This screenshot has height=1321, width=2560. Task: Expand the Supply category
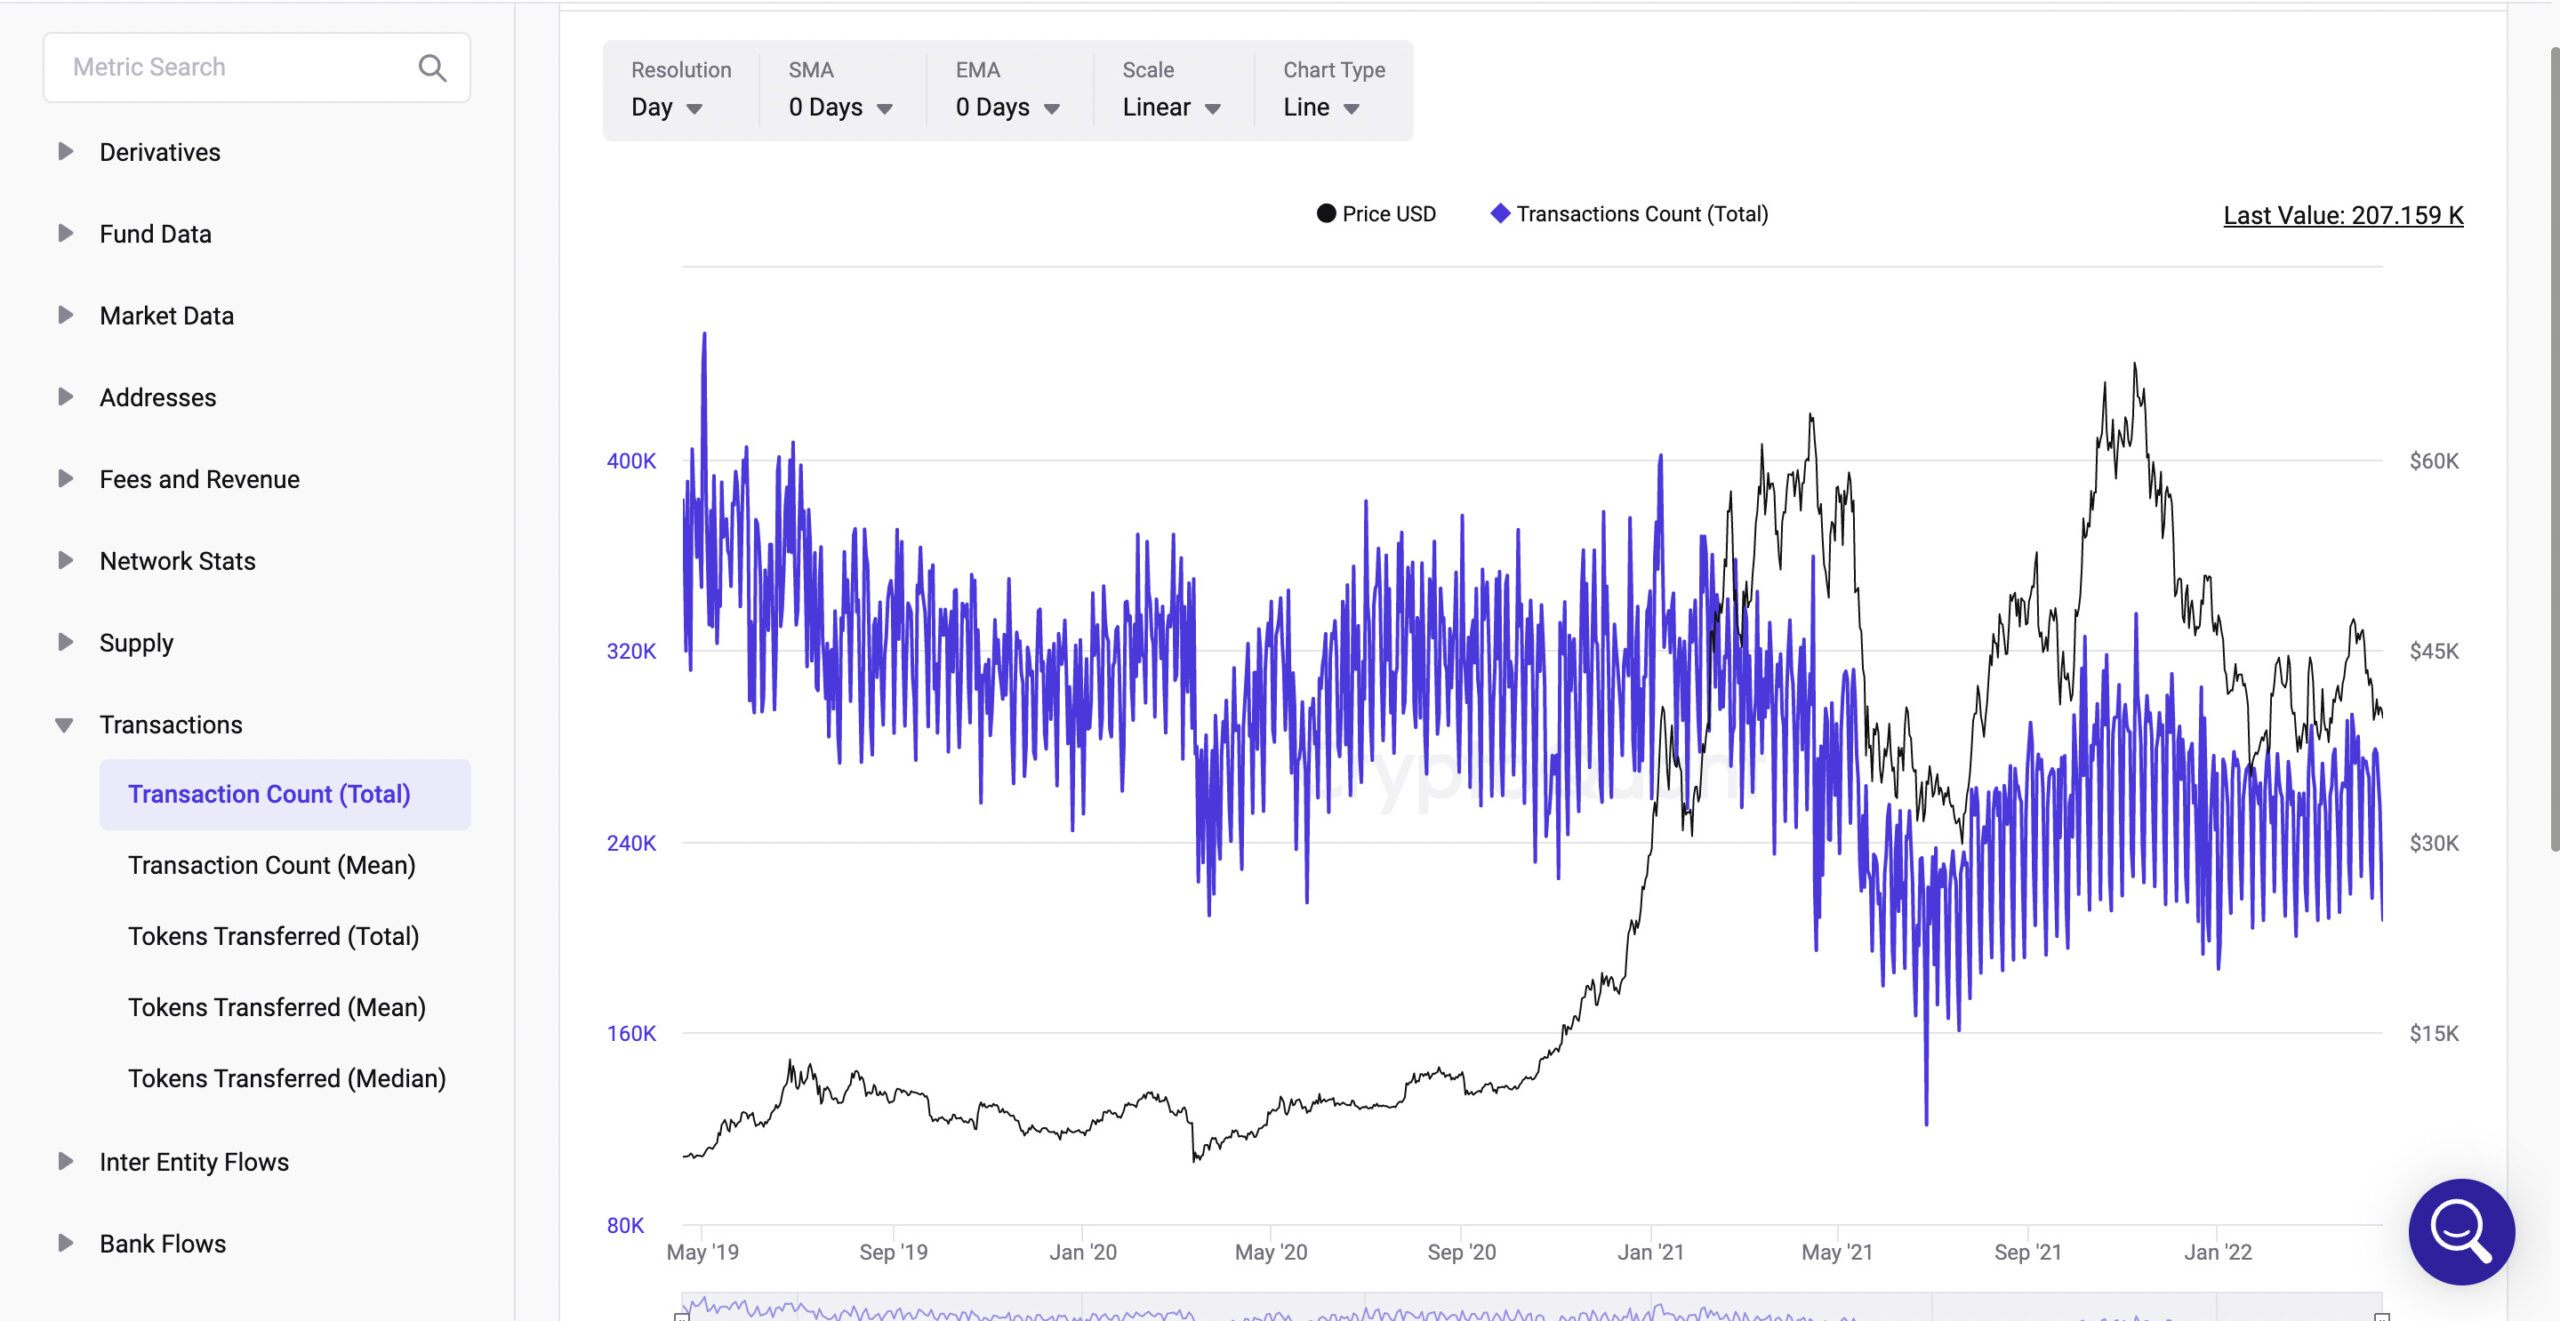(66, 642)
